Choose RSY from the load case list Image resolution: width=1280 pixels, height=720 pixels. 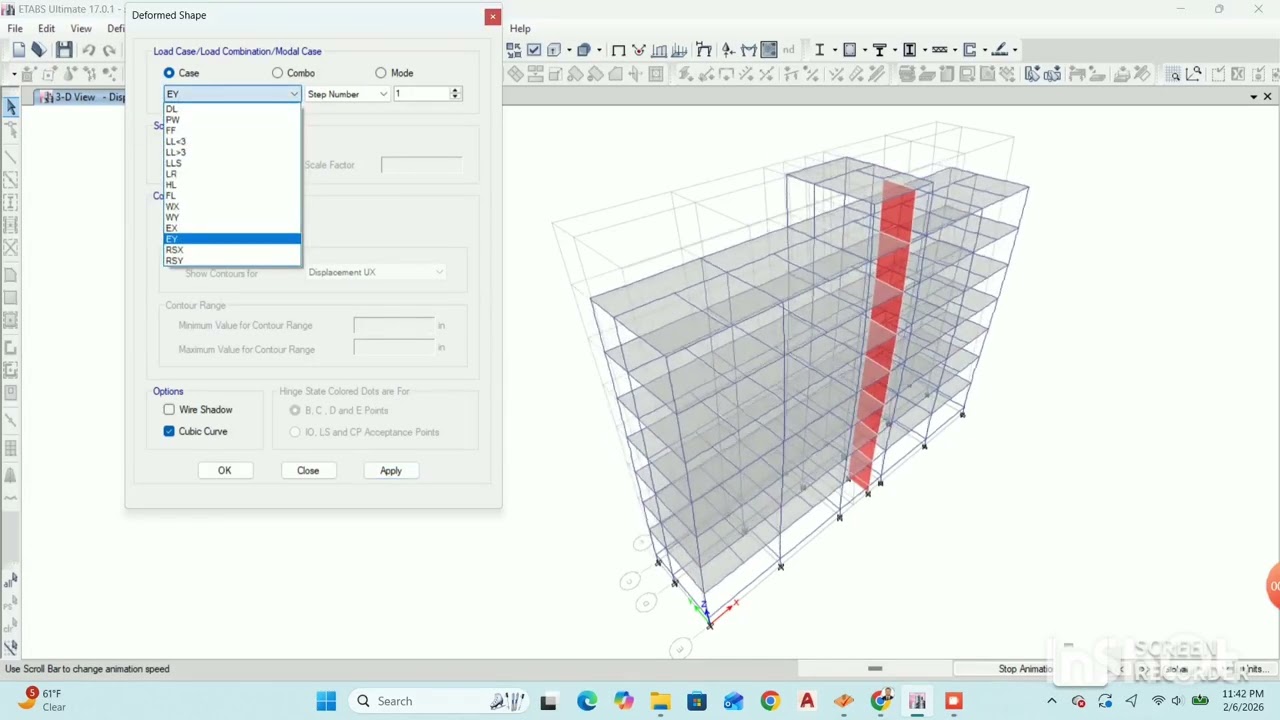232,261
